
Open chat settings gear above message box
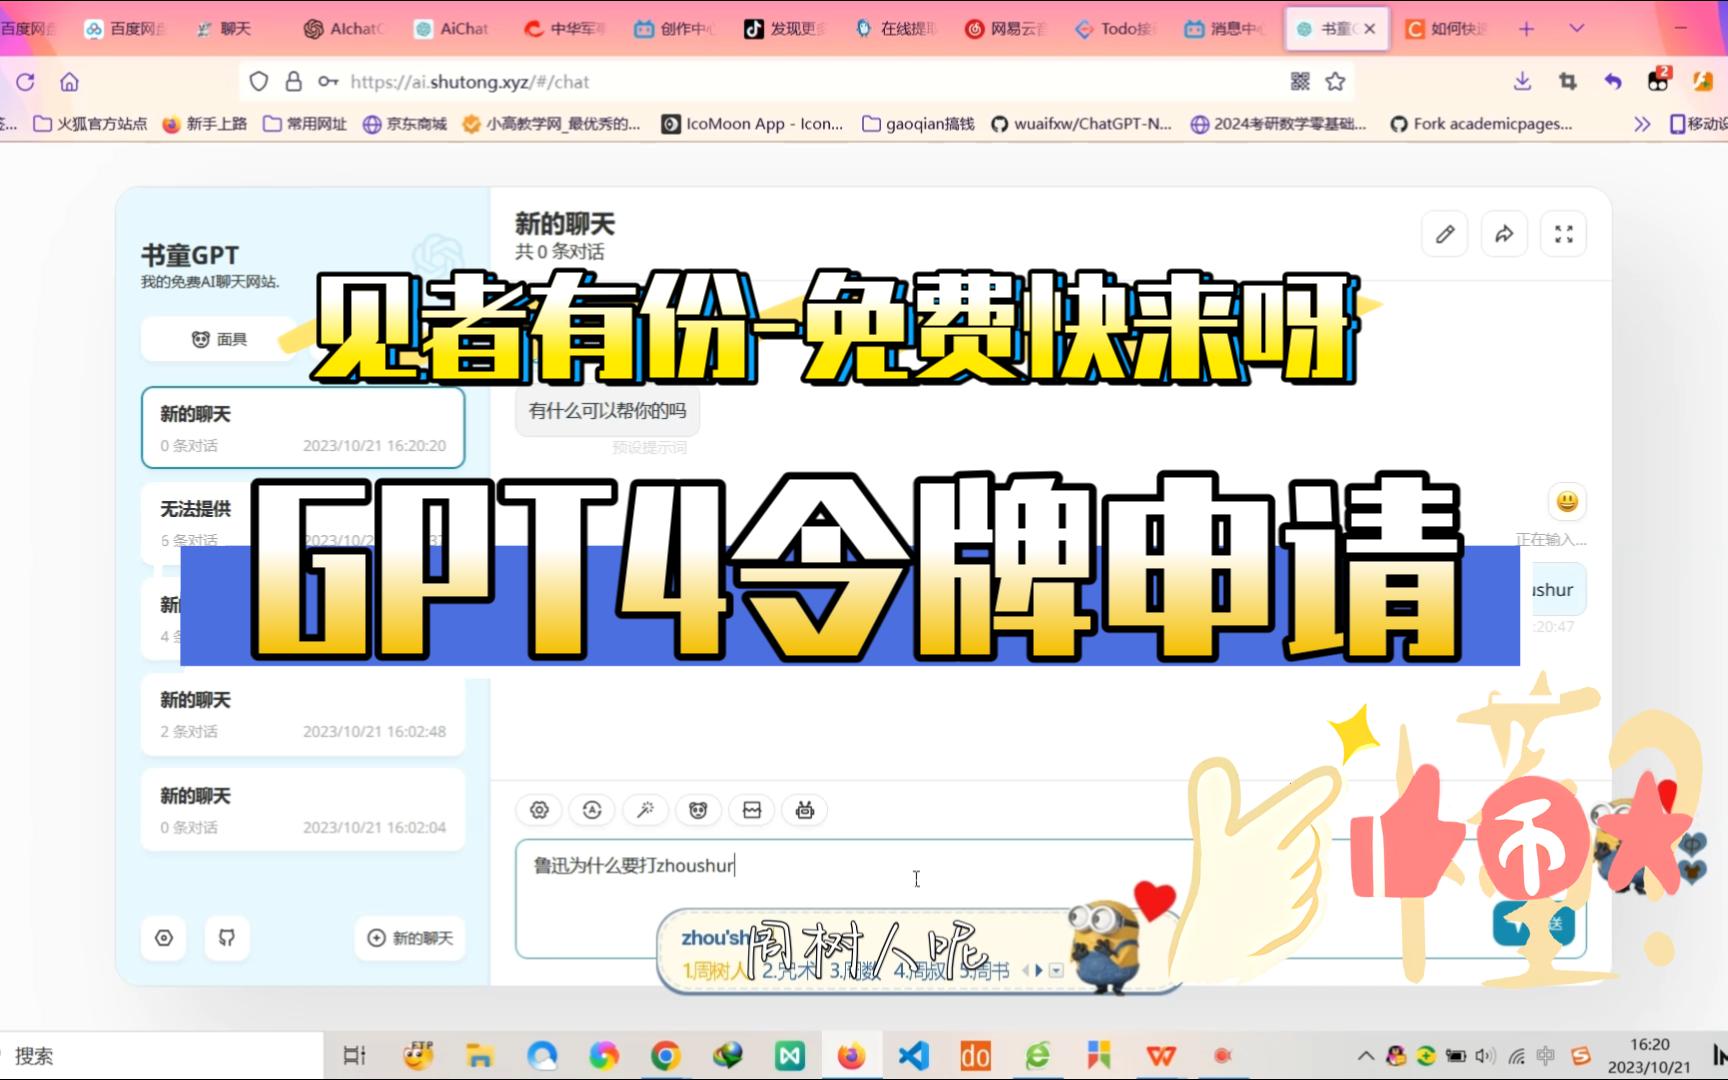(x=539, y=810)
